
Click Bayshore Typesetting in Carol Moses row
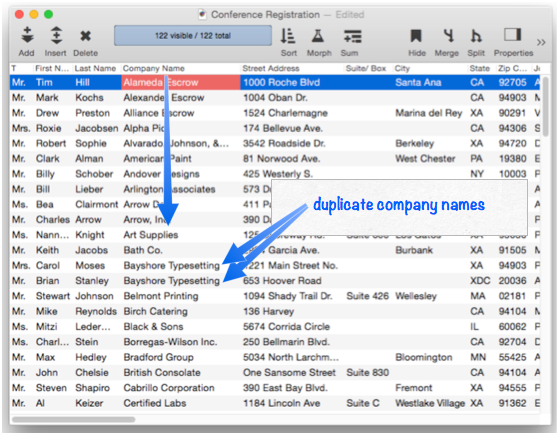(x=171, y=266)
